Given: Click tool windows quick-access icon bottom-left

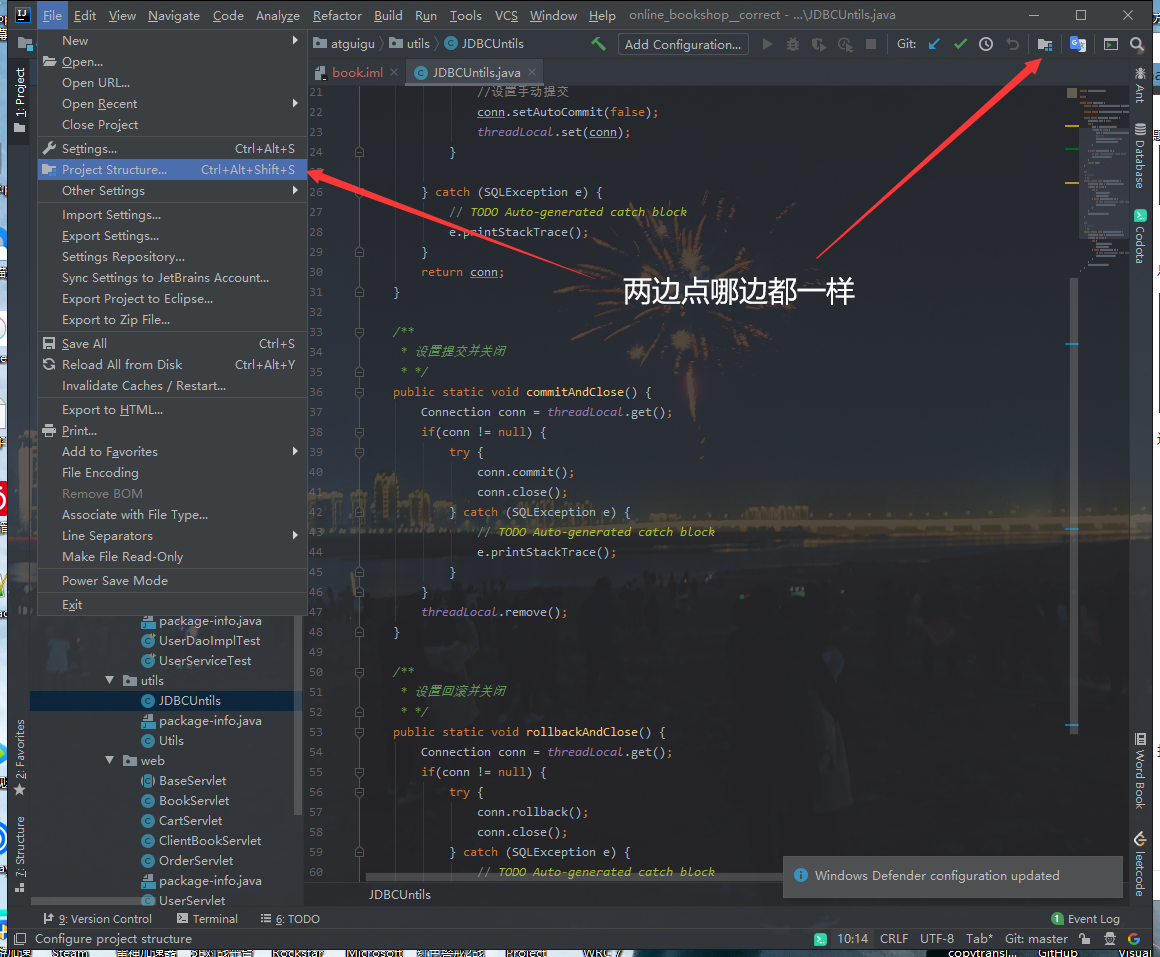Looking at the screenshot, I should pyautogui.click(x=20, y=939).
